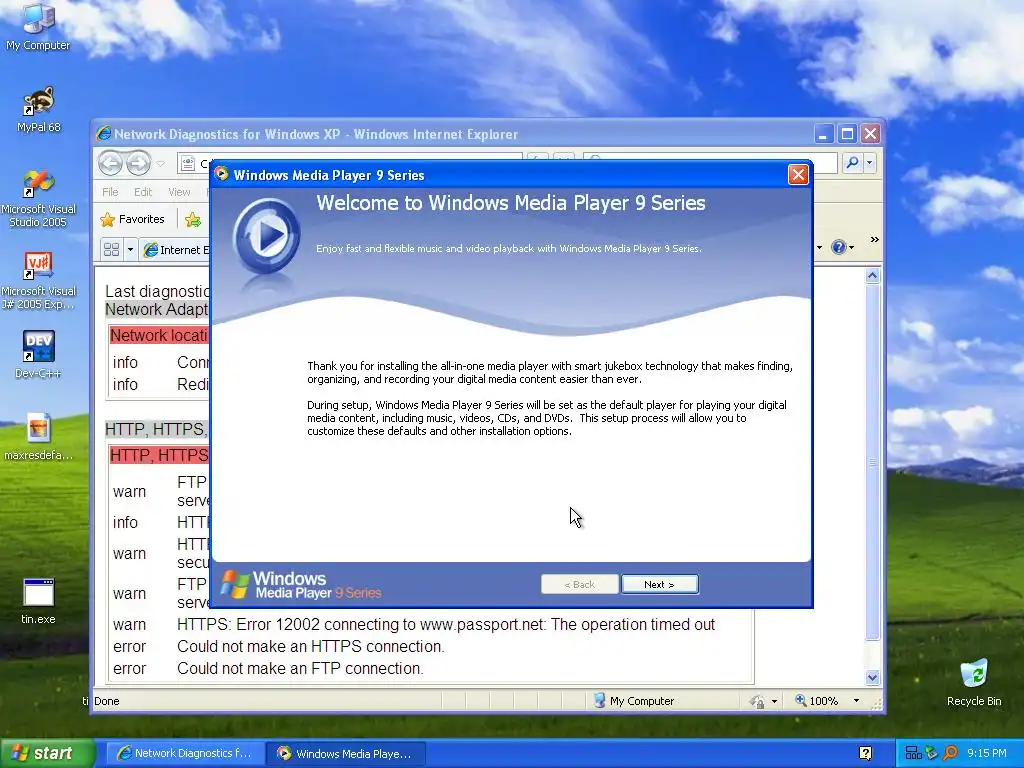Open the Favorites center in Internet Explorer
1024x768 pixels.
[x=133, y=219]
